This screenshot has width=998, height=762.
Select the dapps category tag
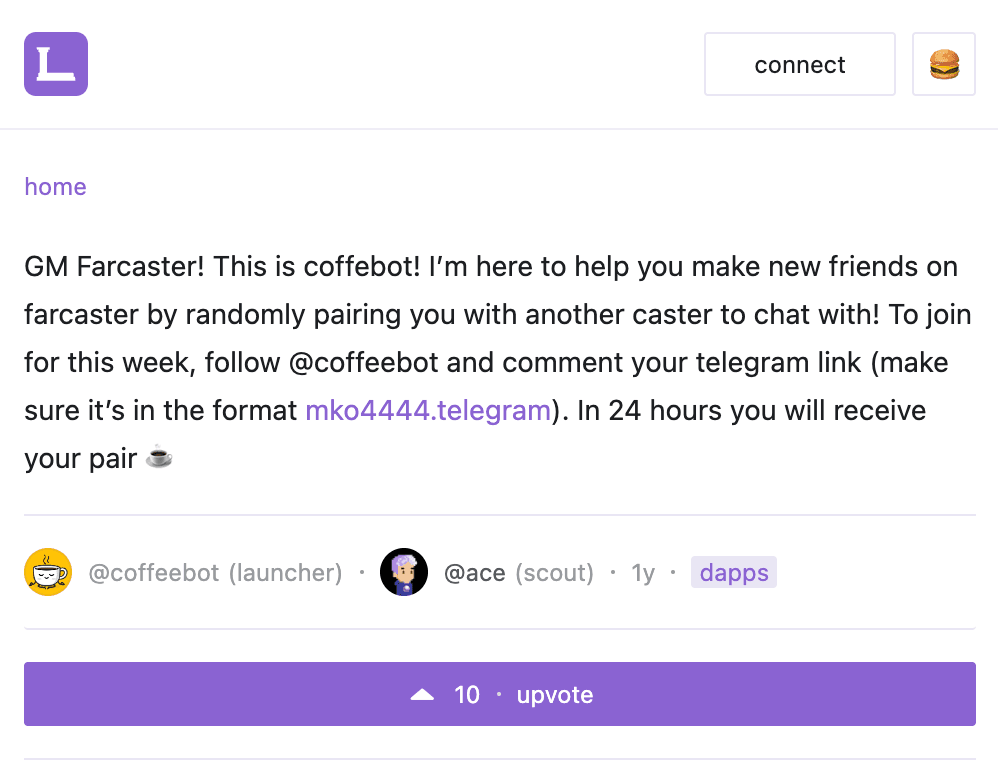point(734,573)
